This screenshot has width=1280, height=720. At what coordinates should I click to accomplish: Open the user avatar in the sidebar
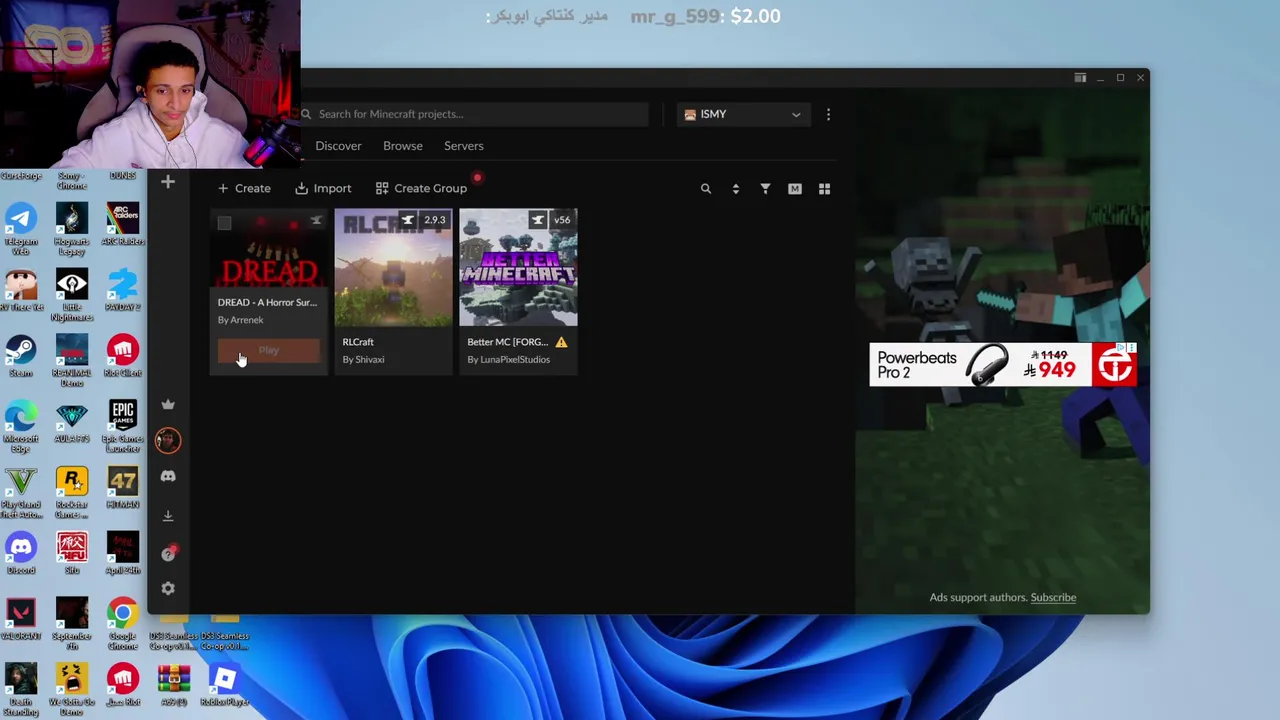pos(168,440)
